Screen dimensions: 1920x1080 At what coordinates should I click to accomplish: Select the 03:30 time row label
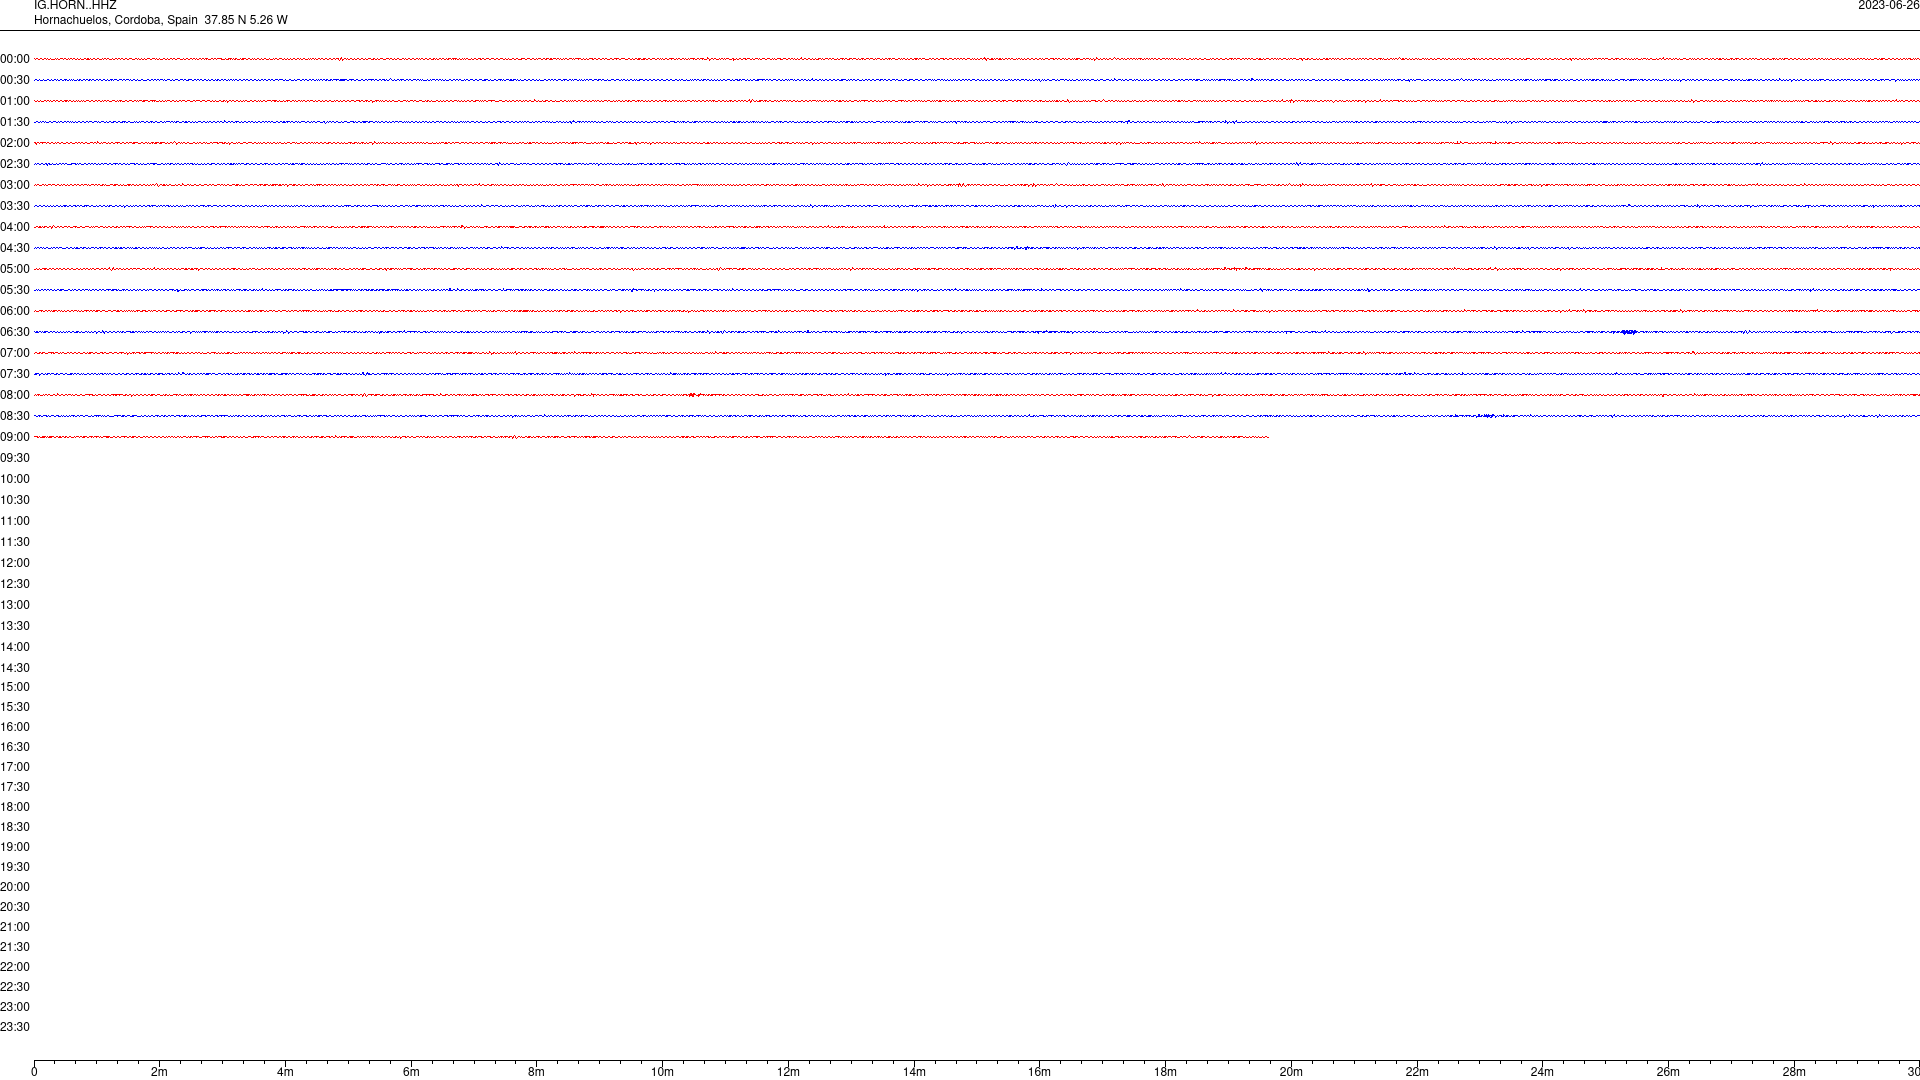[15, 206]
